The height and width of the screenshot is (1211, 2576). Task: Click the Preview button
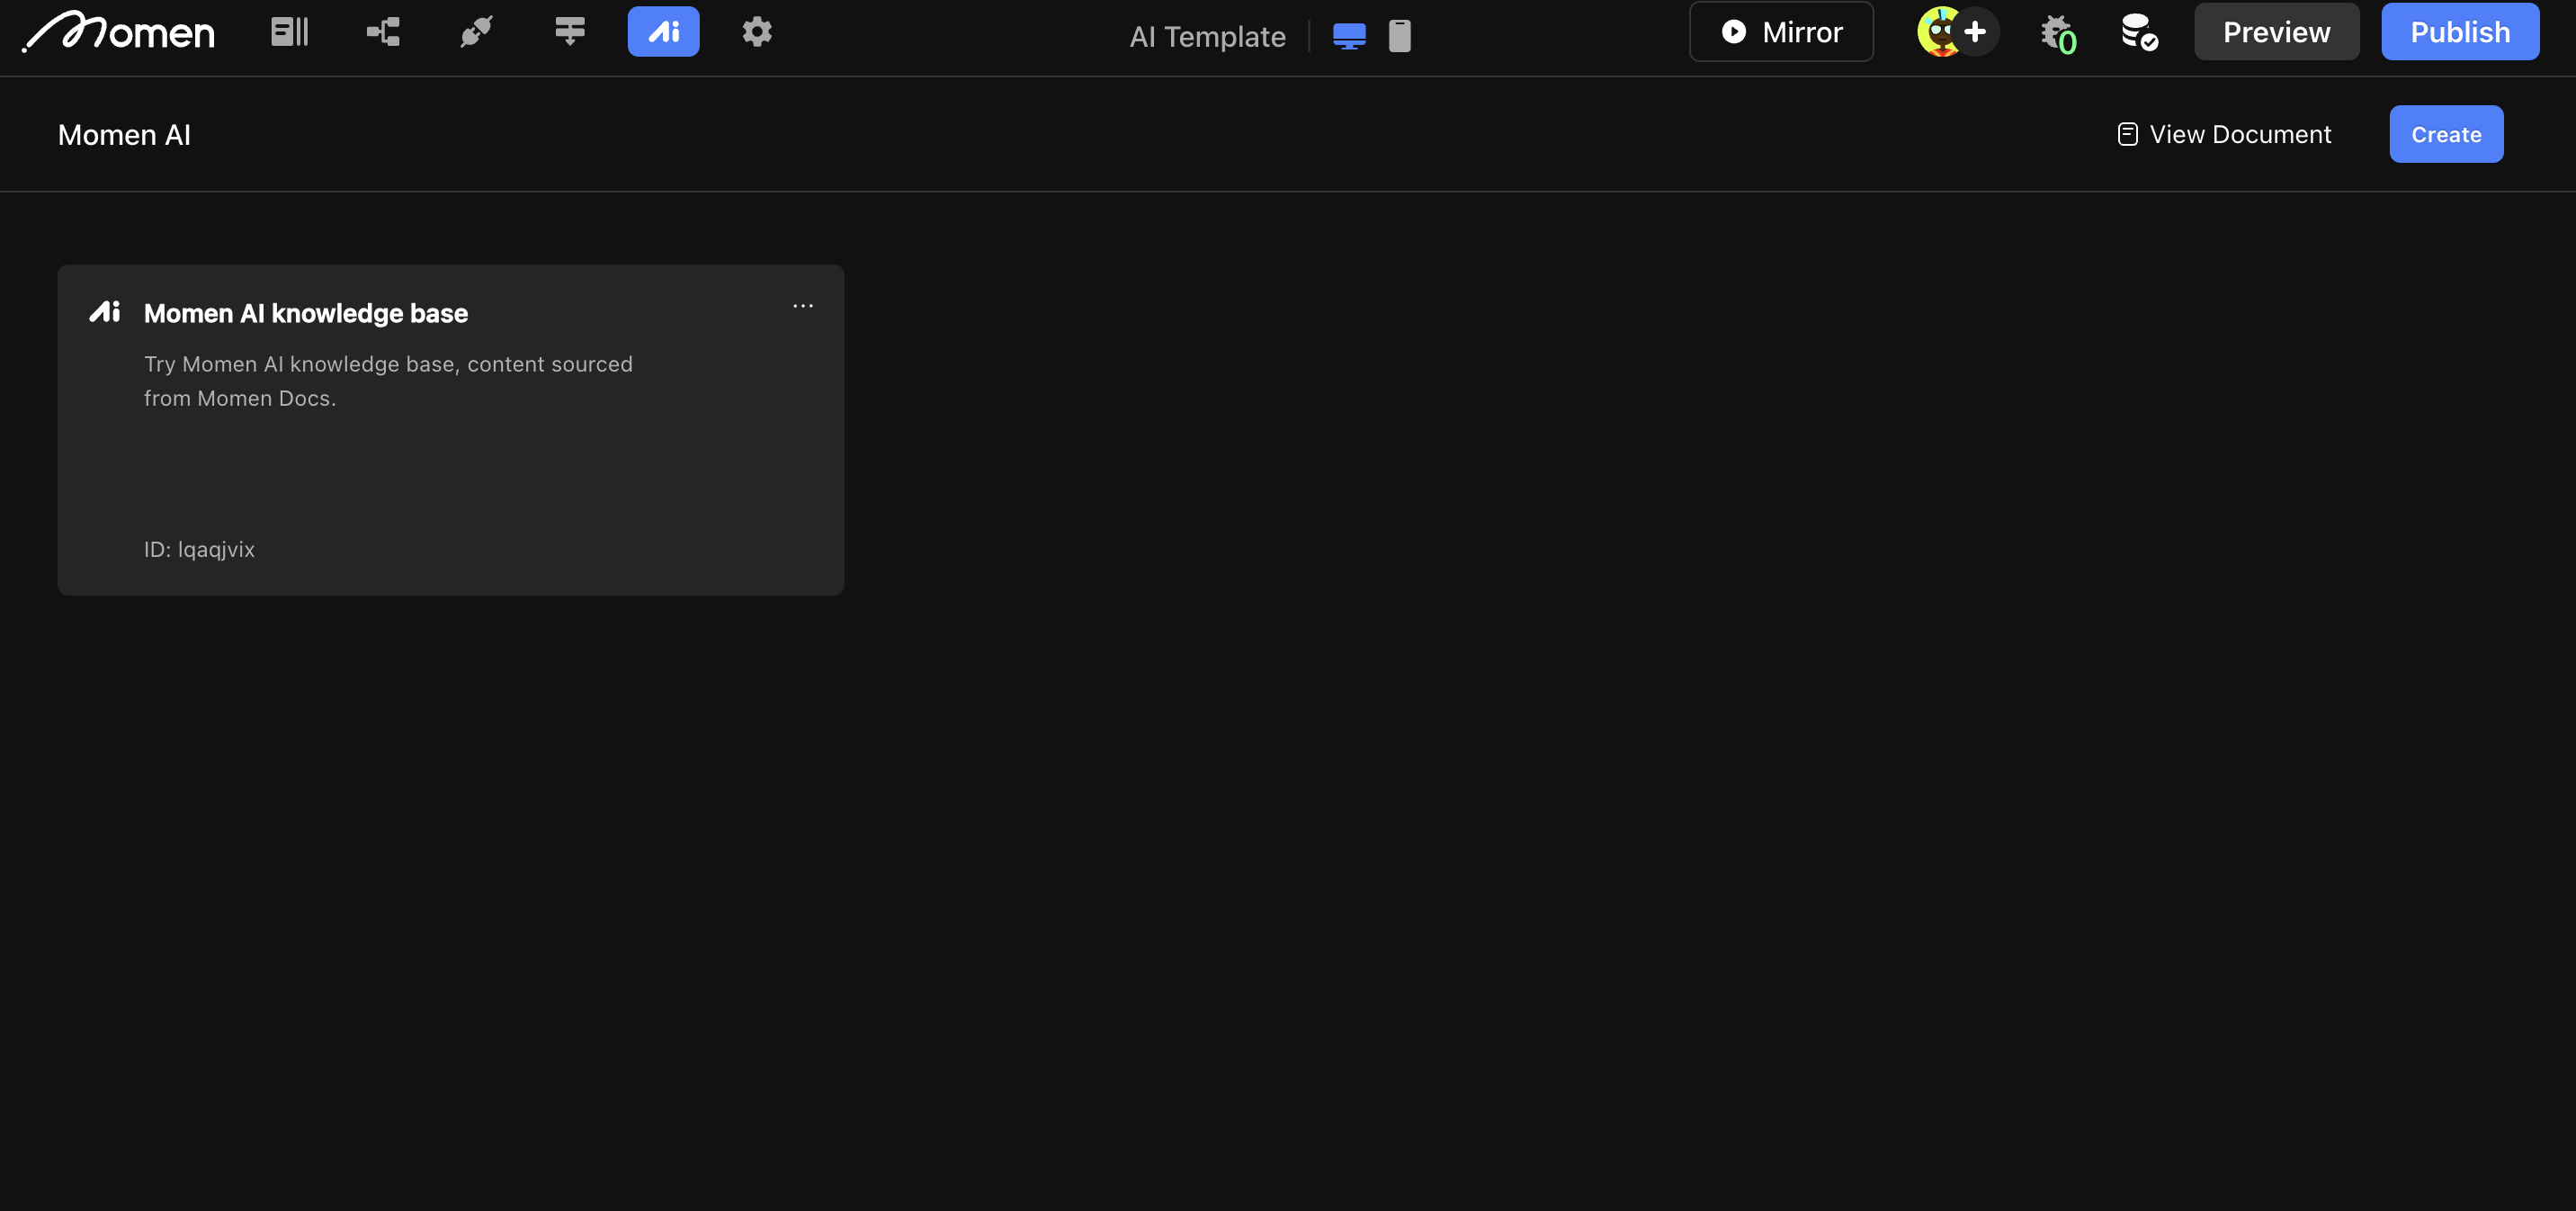click(2276, 32)
